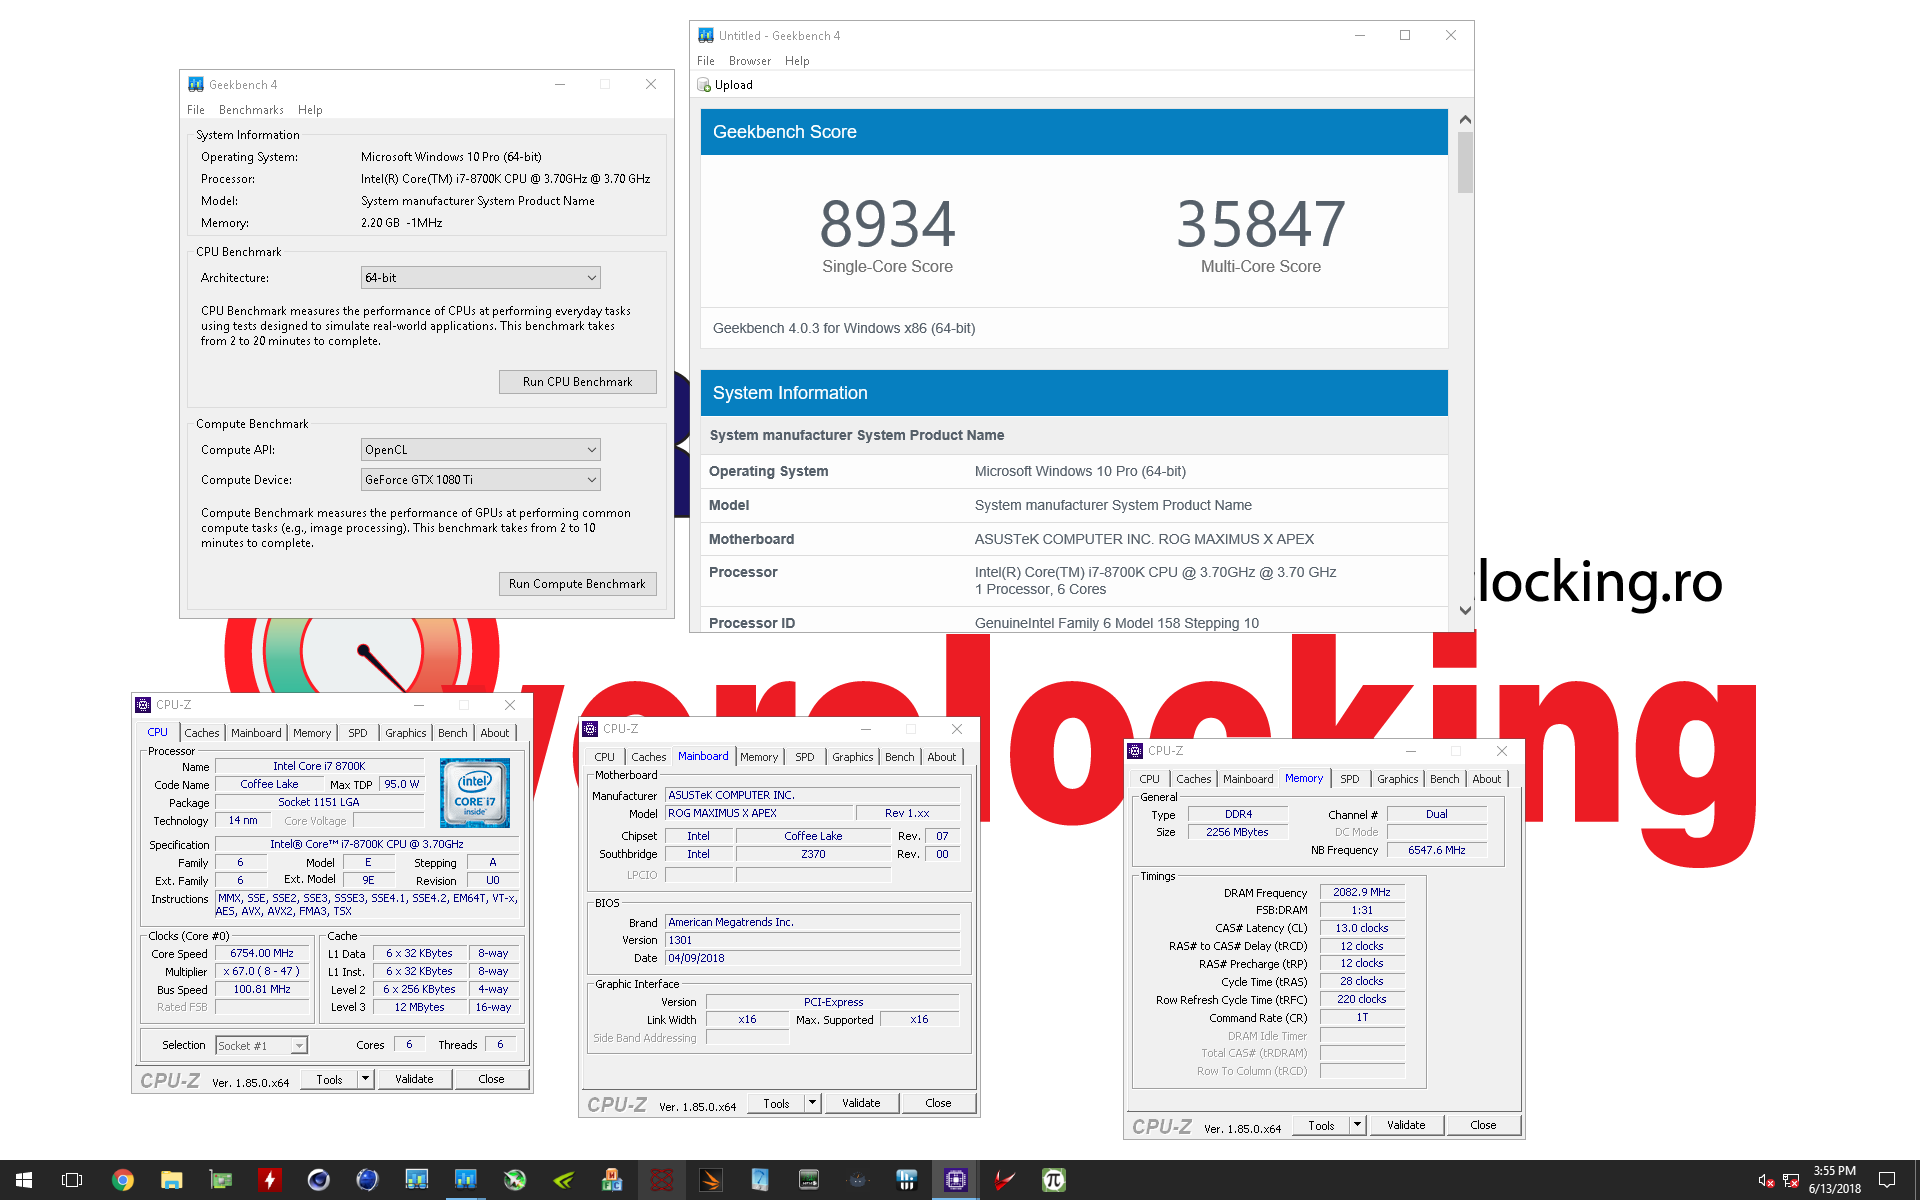
Task: Switch to the SPD tab in the CPU-Z Memory window
Action: pos(1349,779)
